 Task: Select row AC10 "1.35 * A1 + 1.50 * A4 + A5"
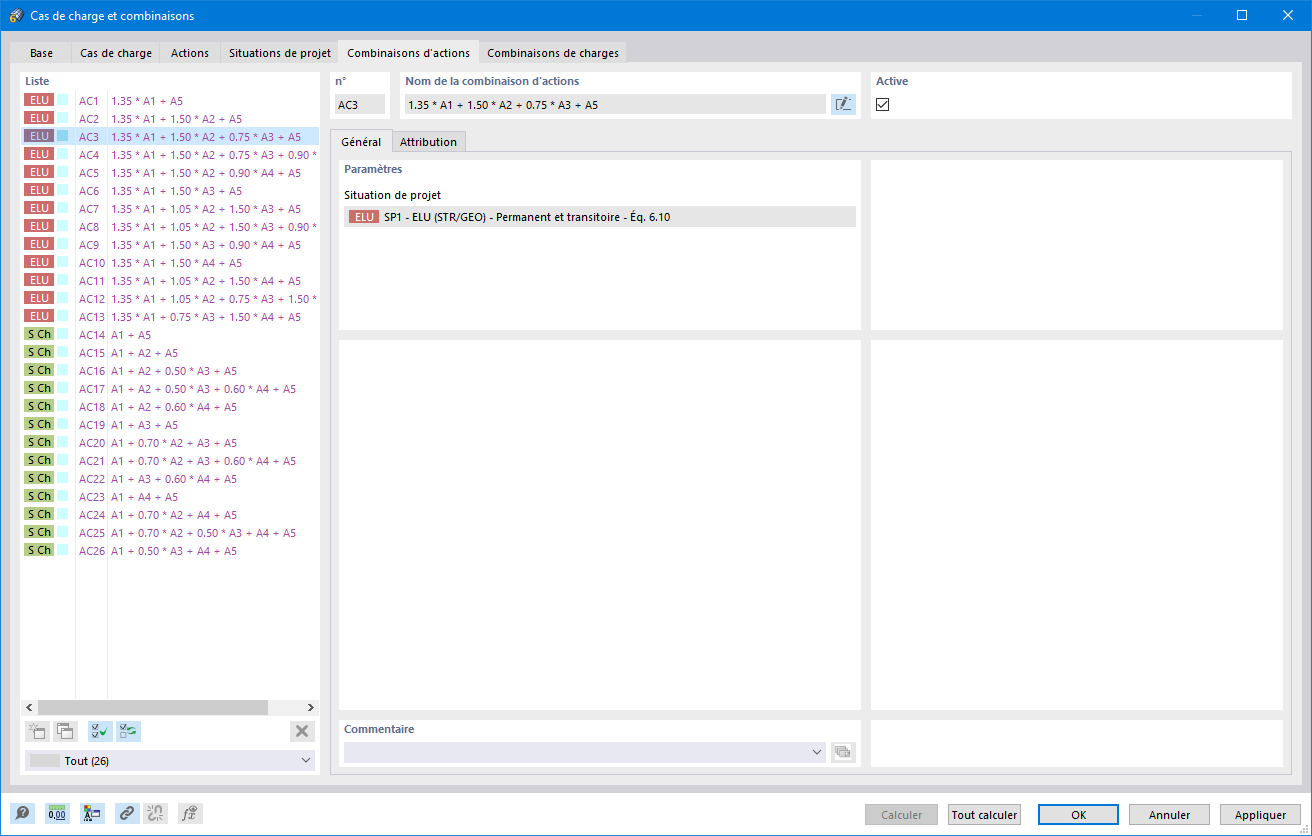coord(170,262)
